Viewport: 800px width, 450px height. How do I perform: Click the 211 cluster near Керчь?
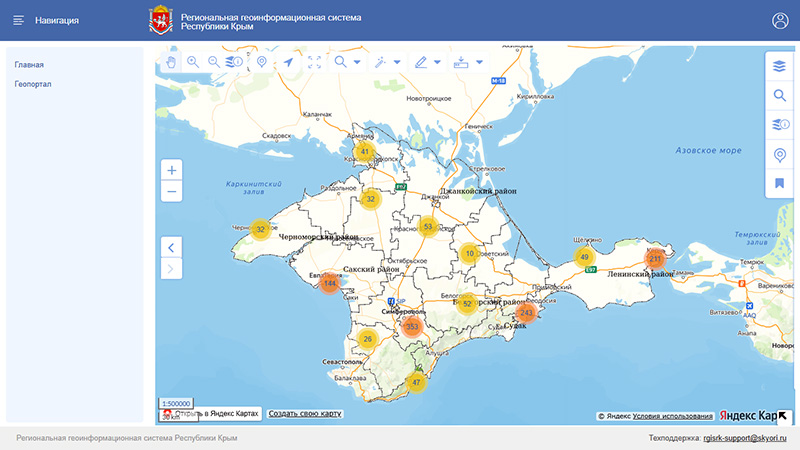tap(655, 259)
